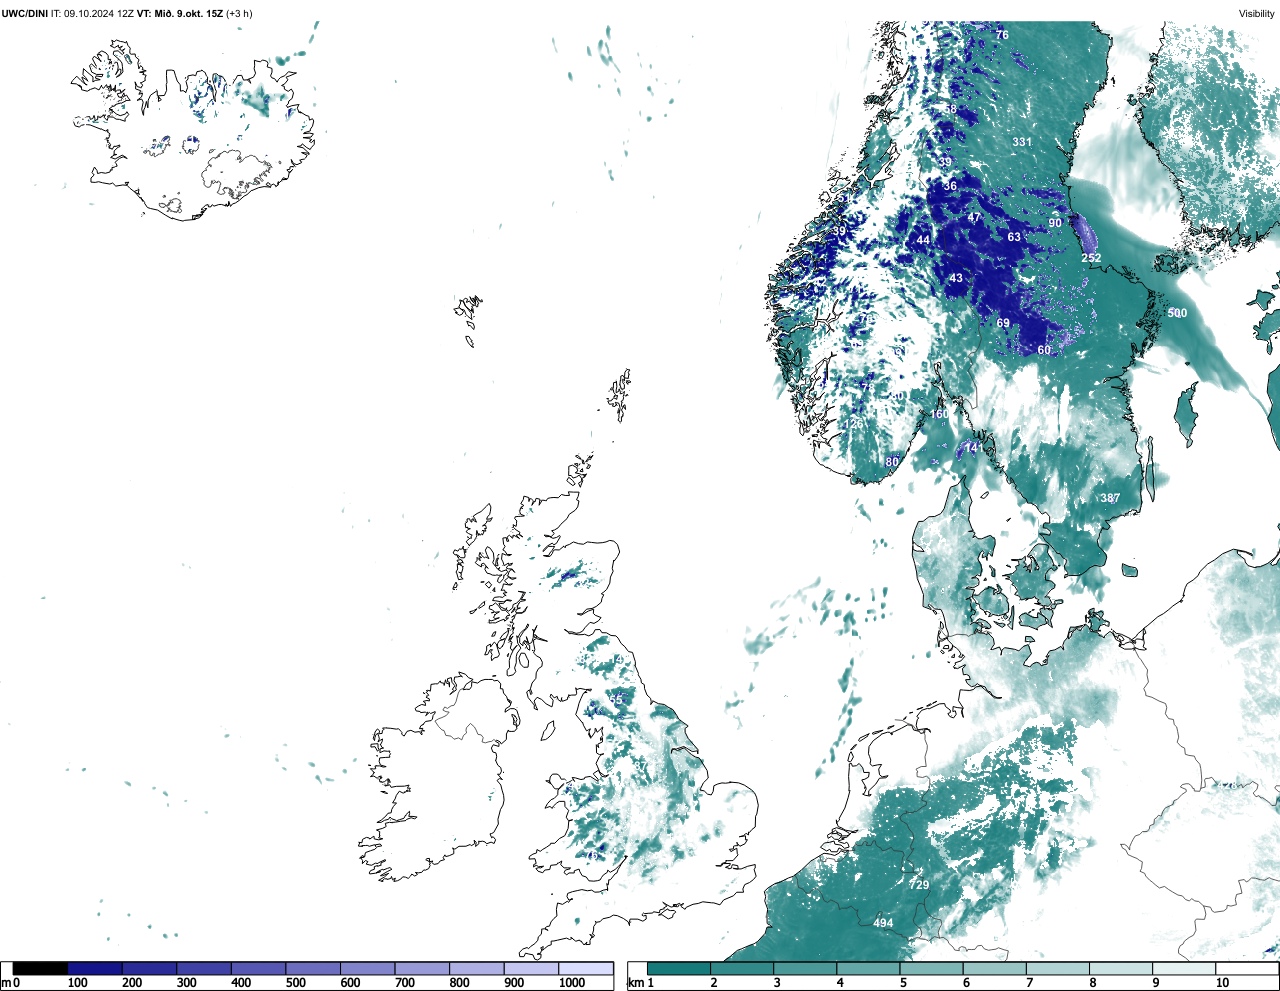Select the 'm 0' label on the meters legend
Image resolution: width=1280 pixels, height=991 pixels.
point(10,983)
